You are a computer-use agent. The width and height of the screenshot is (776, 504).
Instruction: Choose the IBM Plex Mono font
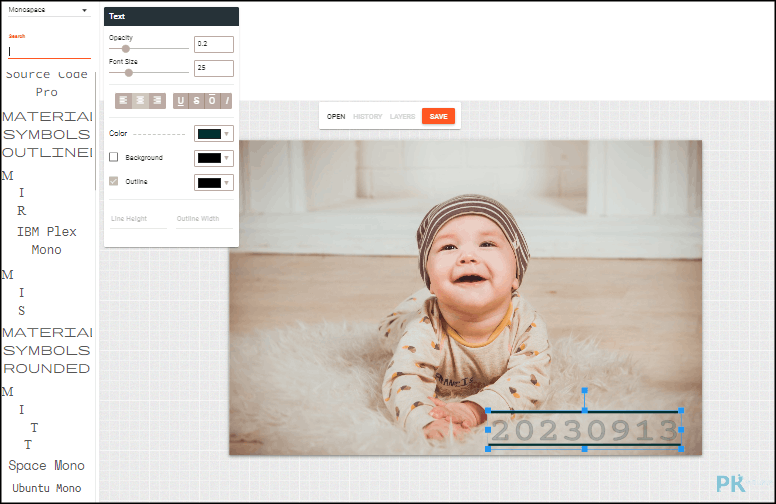click(x=47, y=241)
